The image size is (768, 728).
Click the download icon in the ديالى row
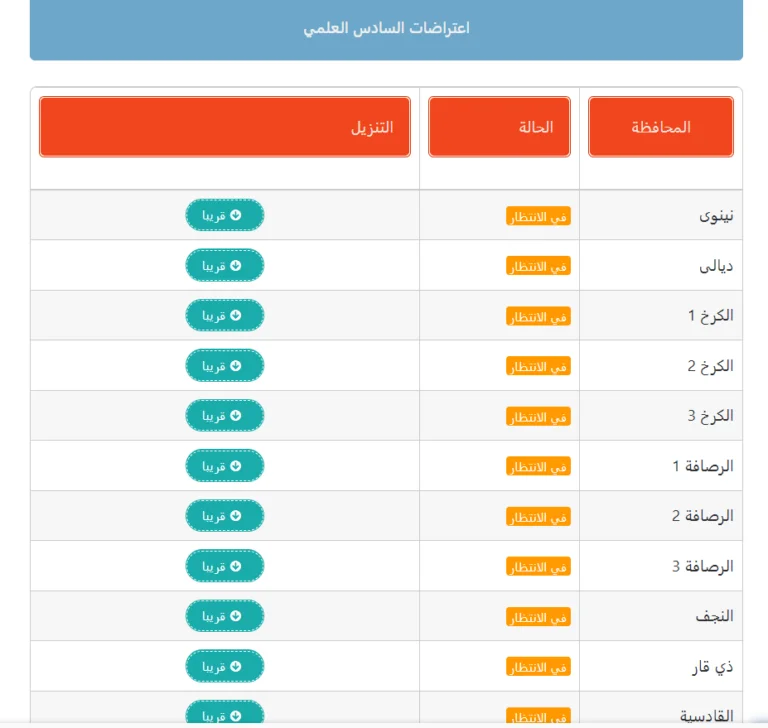click(236, 265)
